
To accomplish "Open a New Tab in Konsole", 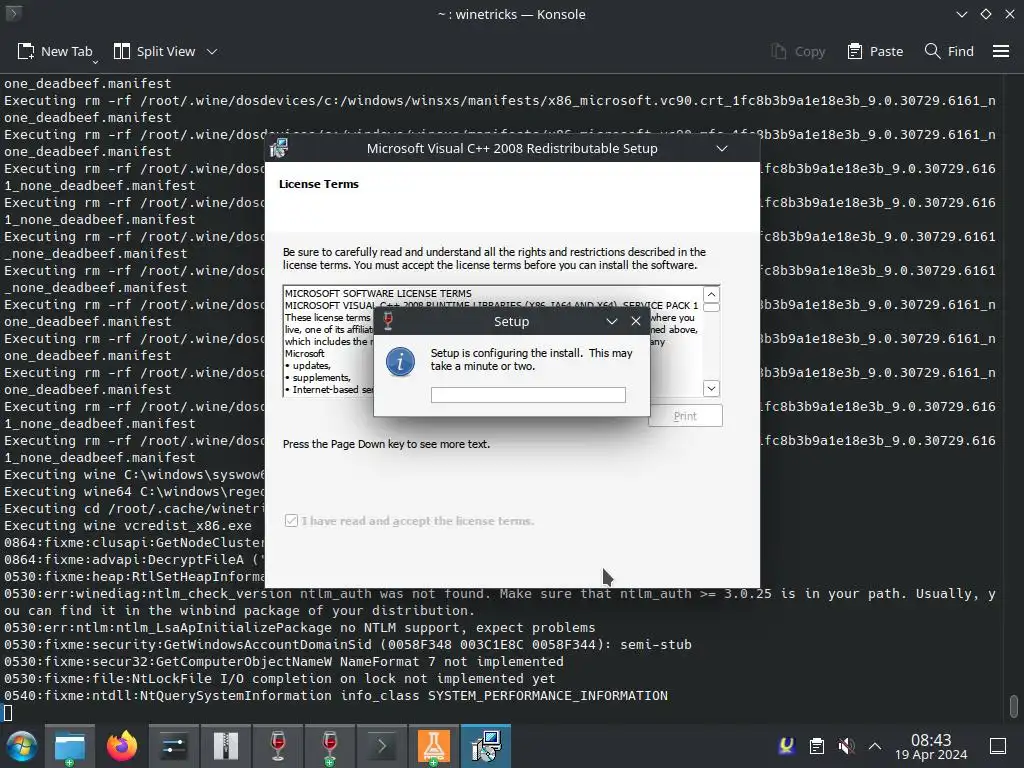I will point(55,52).
